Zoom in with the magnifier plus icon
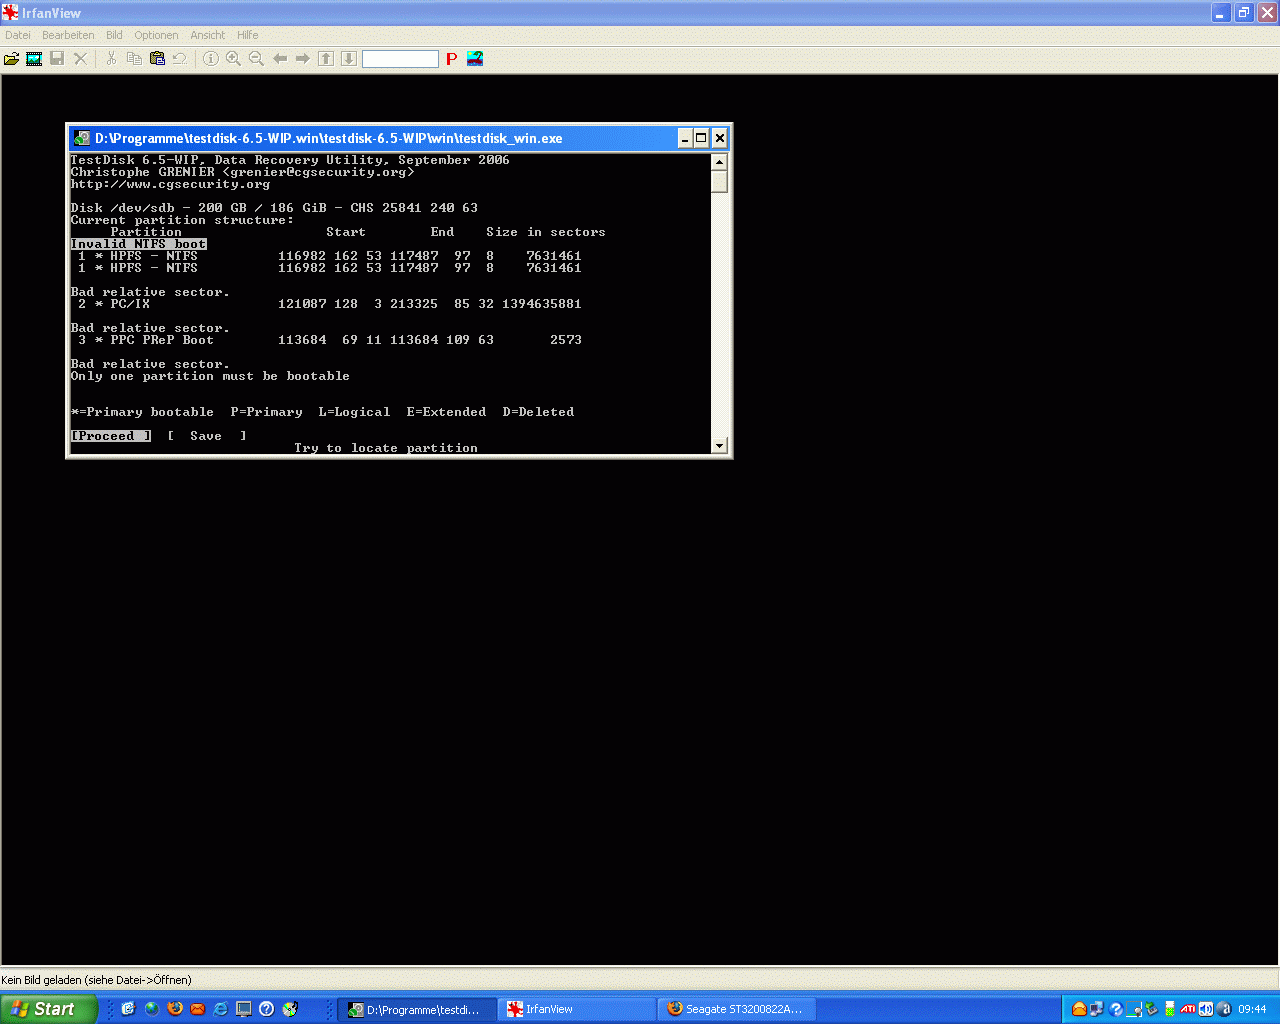Image resolution: width=1280 pixels, height=1024 pixels. tap(234, 59)
